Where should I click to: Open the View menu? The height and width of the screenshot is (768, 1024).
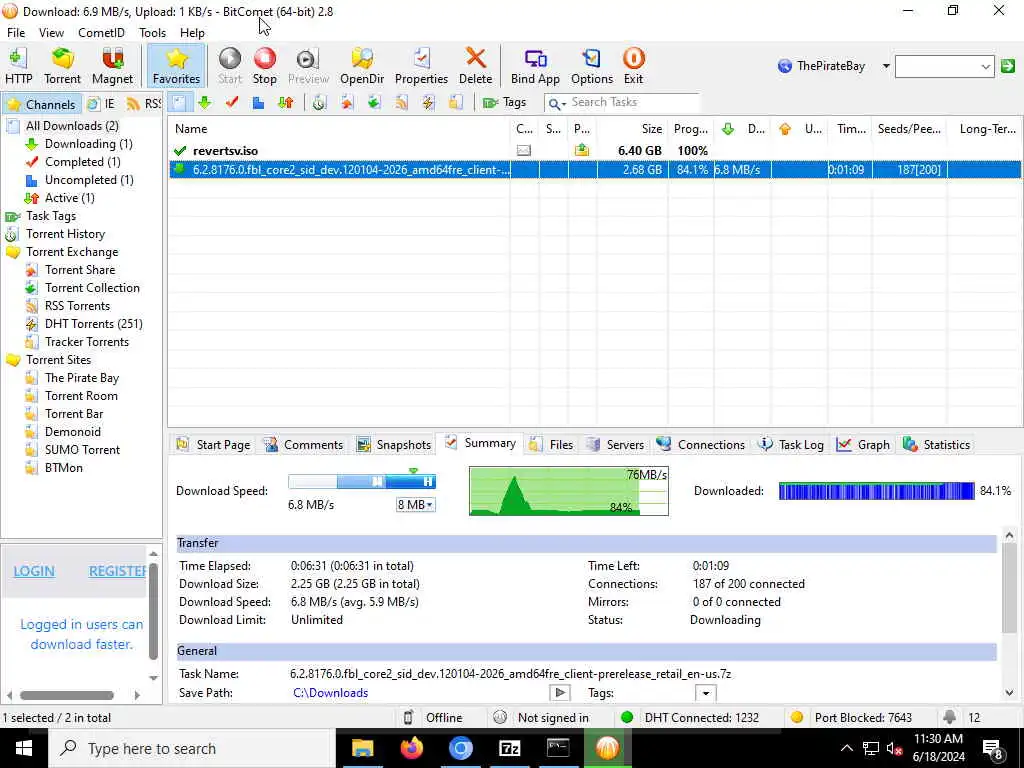coord(51,33)
